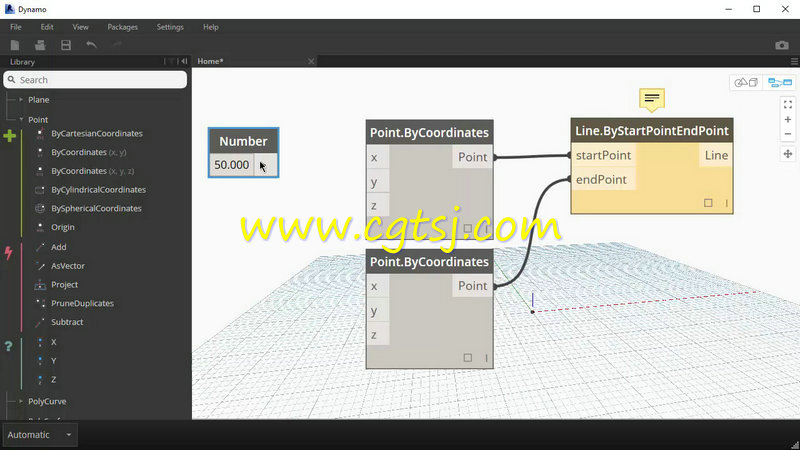
Task: Collapse the Point library category
Action: pos(21,119)
